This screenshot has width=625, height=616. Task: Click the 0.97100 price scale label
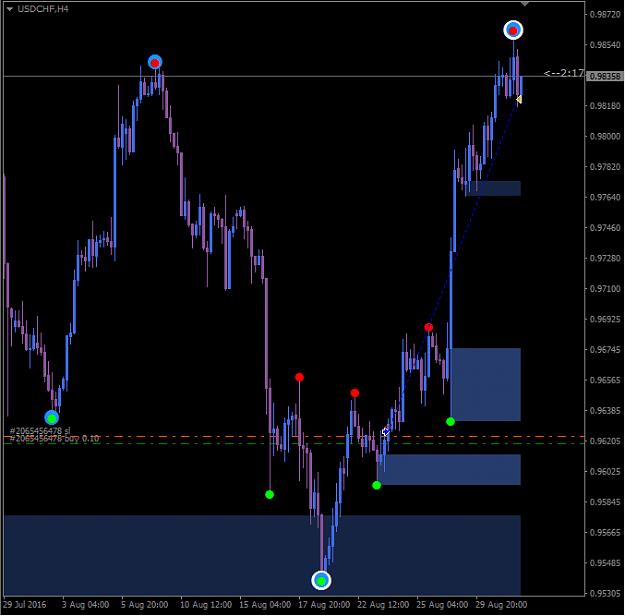(605, 289)
